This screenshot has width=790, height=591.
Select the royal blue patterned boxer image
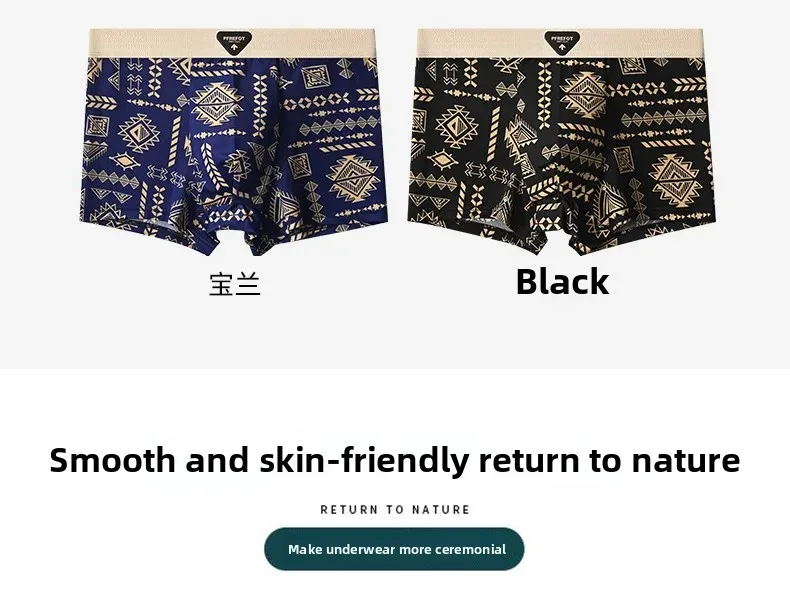(x=234, y=142)
